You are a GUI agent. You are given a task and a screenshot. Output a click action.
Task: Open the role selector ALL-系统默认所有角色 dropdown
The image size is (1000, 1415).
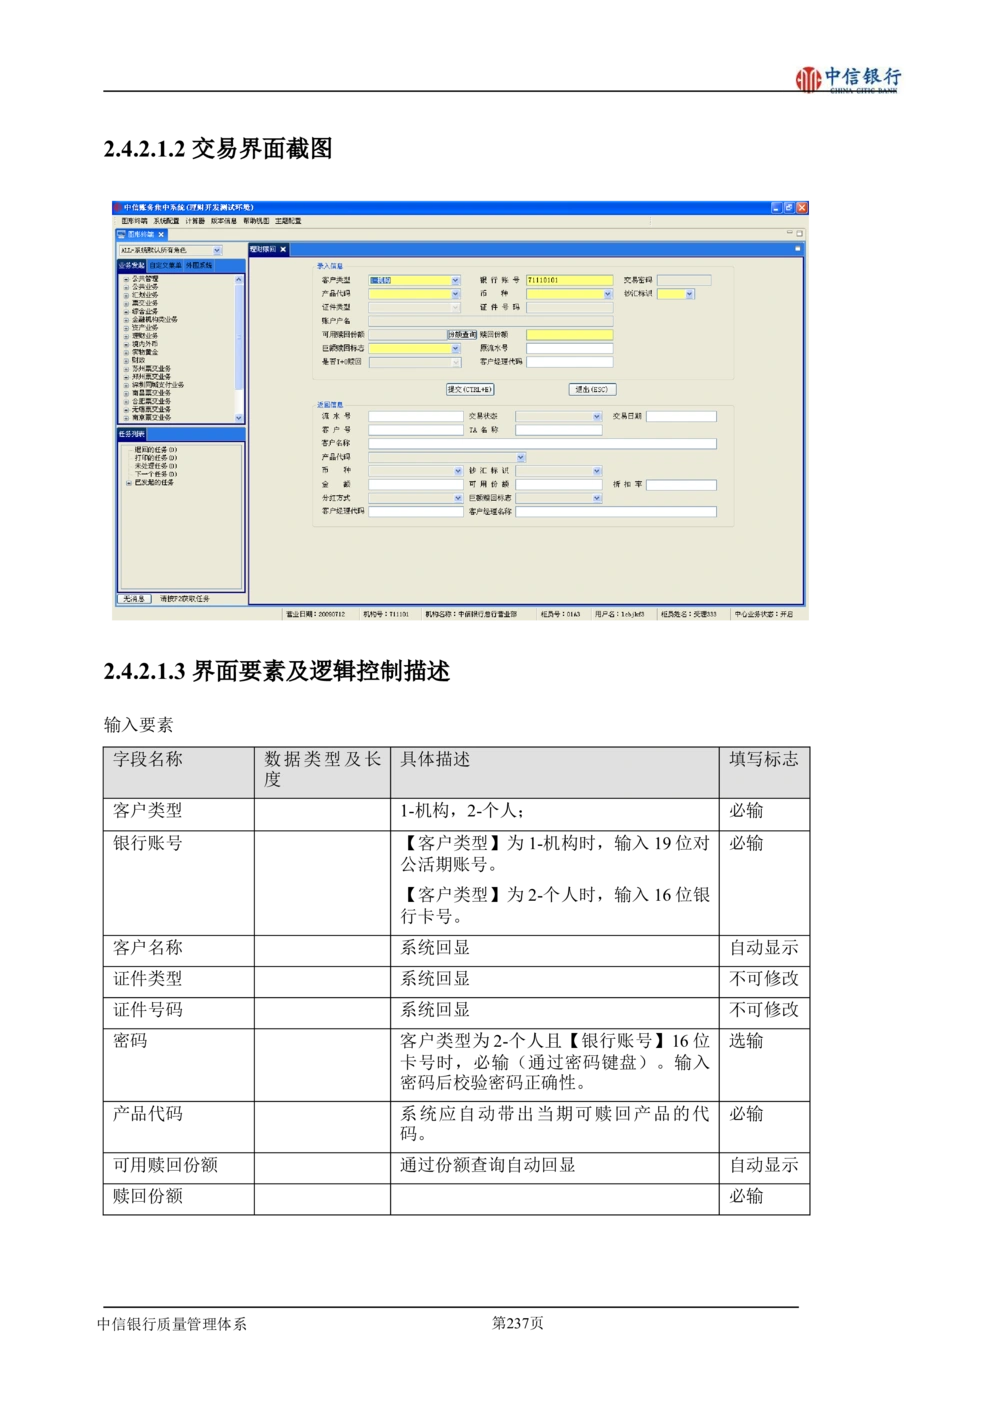pyautogui.click(x=217, y=251)
